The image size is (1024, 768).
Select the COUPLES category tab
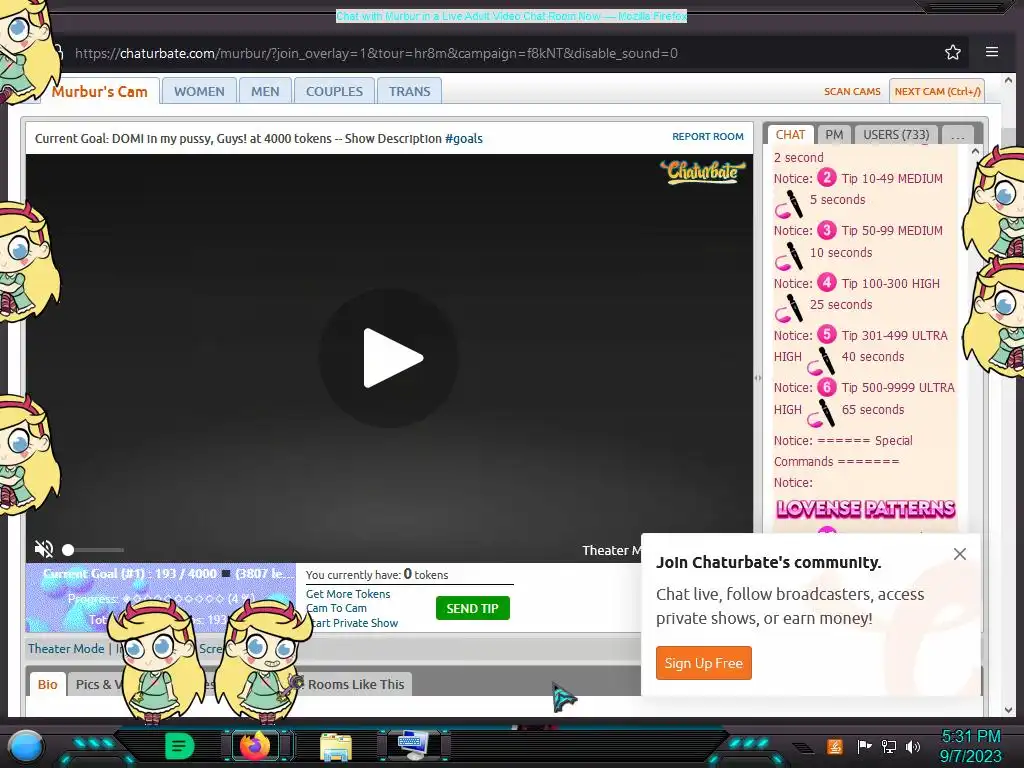click(x=334, y=91)
